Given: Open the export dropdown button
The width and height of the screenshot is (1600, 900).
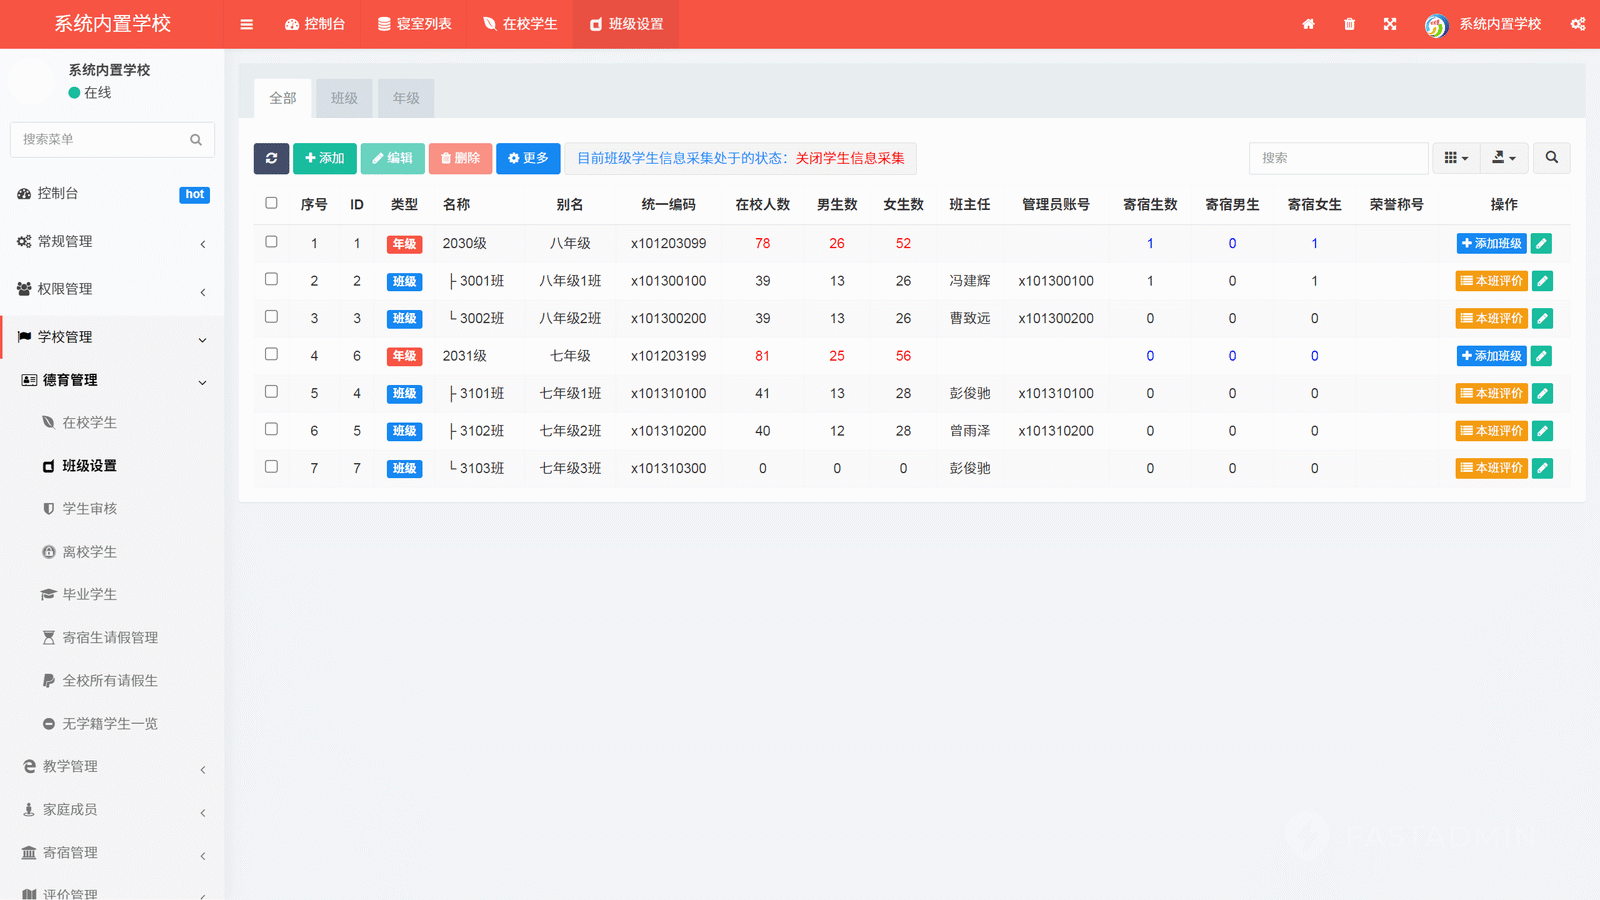Looking at the screenshot, I should point(1504,158).
